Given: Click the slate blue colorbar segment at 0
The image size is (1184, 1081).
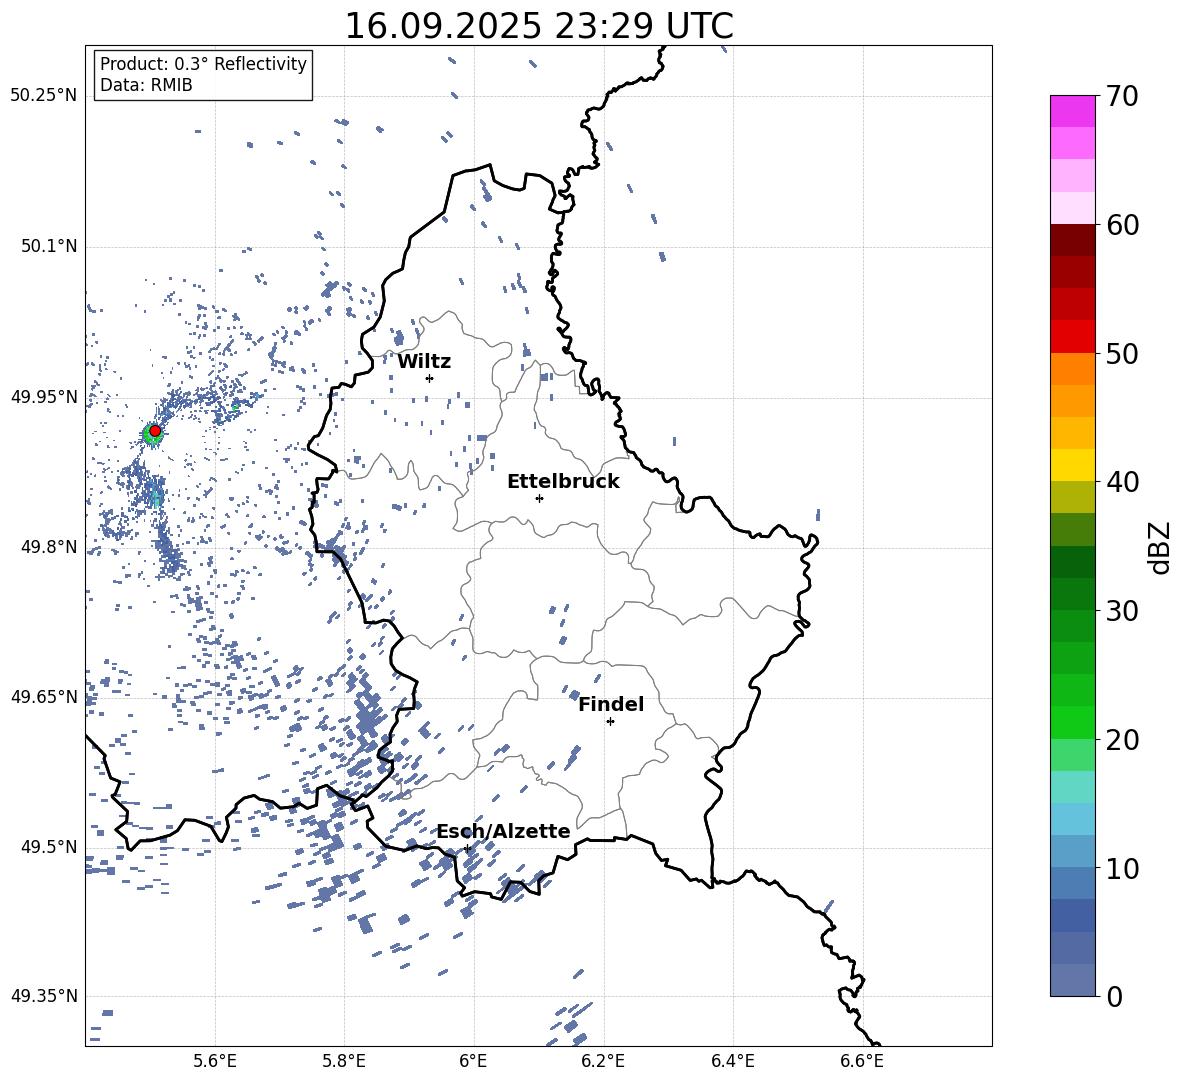Looking at the screenshot, I should click(1072, 980).
